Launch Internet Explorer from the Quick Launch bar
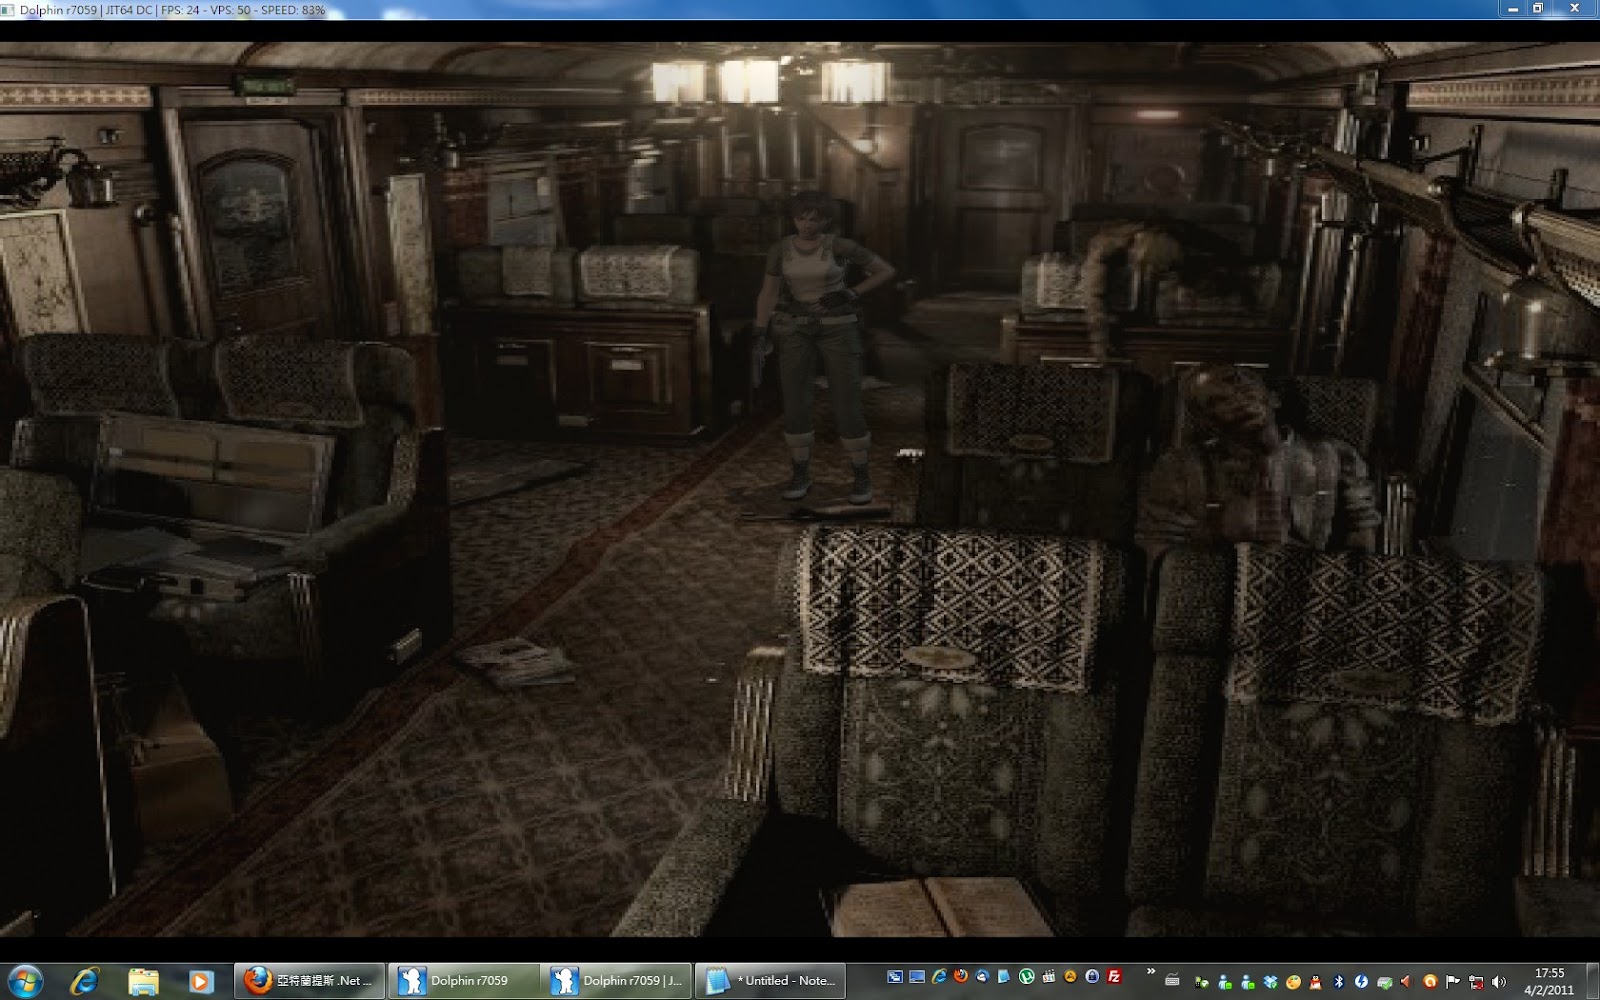Image resolution: width=1600 pixels, height=1000 pixels. click(x=939, y=977)
